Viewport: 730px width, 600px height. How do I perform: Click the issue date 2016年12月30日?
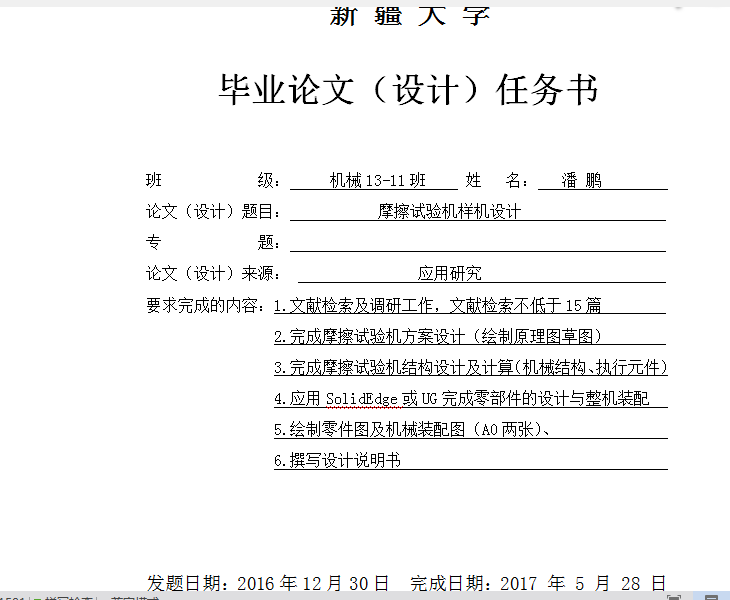coord(313,583)
